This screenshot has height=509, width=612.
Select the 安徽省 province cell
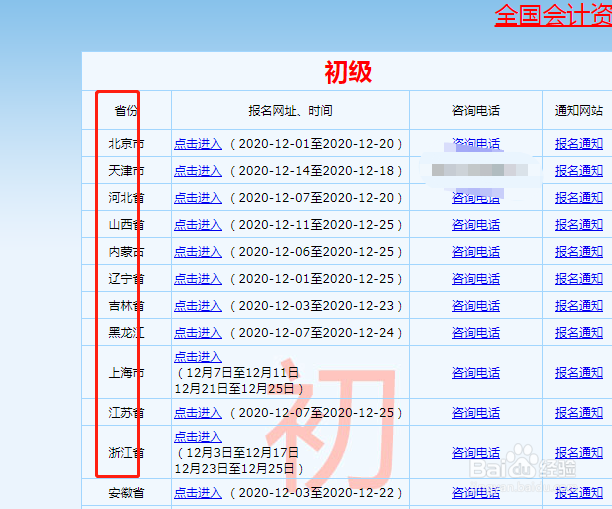(126, 493)
